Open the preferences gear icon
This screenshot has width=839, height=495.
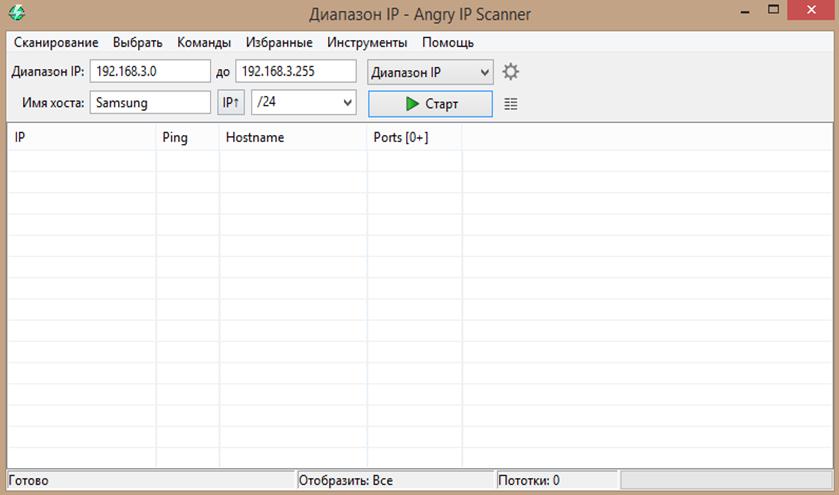(510, 72)
